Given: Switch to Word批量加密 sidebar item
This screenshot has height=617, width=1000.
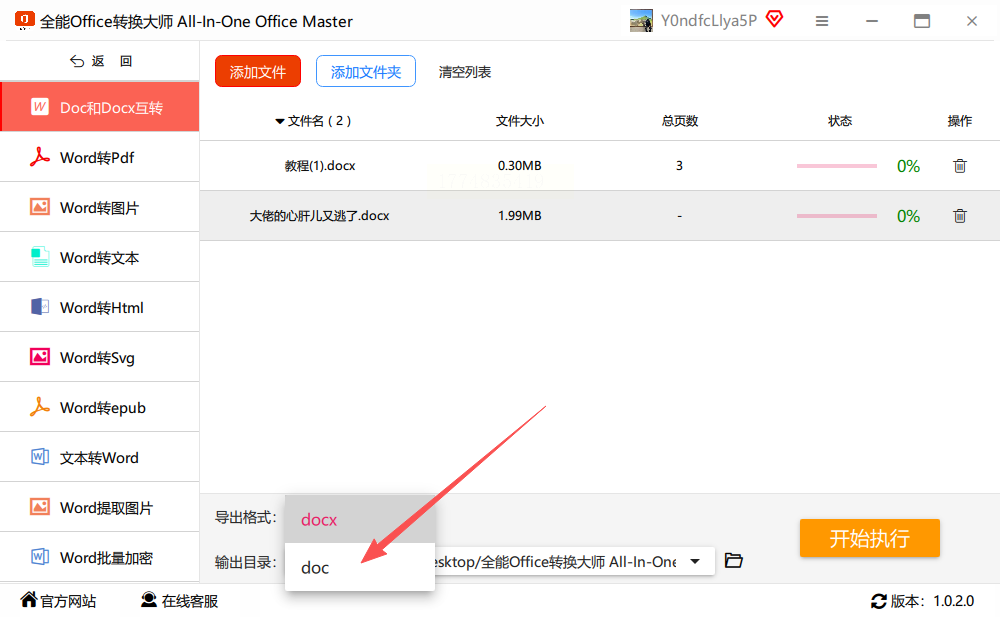Looking at the screenshot, I should pos(100,557).
